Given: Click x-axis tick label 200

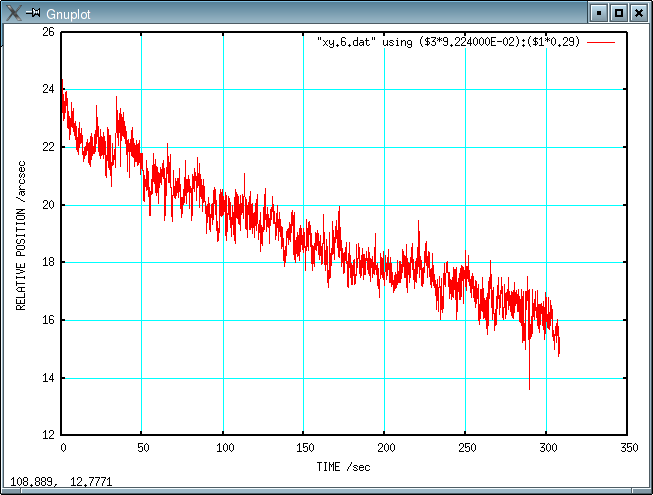Looking at the screenshot, I should coord(386,448).
